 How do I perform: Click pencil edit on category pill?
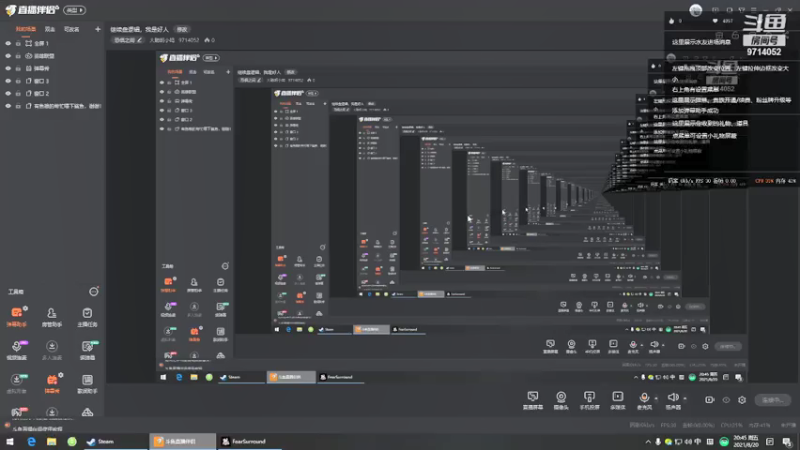pyautogui.click(x=139, y=40)
